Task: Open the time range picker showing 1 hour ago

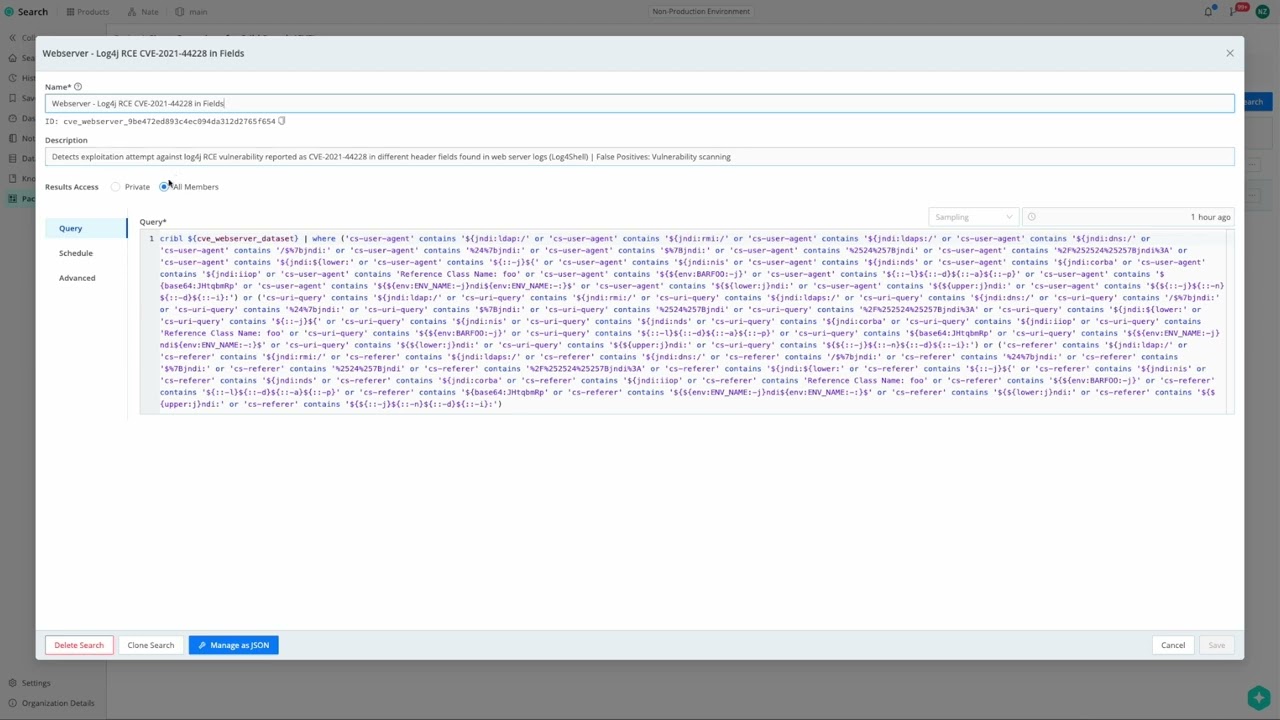Action: [1128, 217]
